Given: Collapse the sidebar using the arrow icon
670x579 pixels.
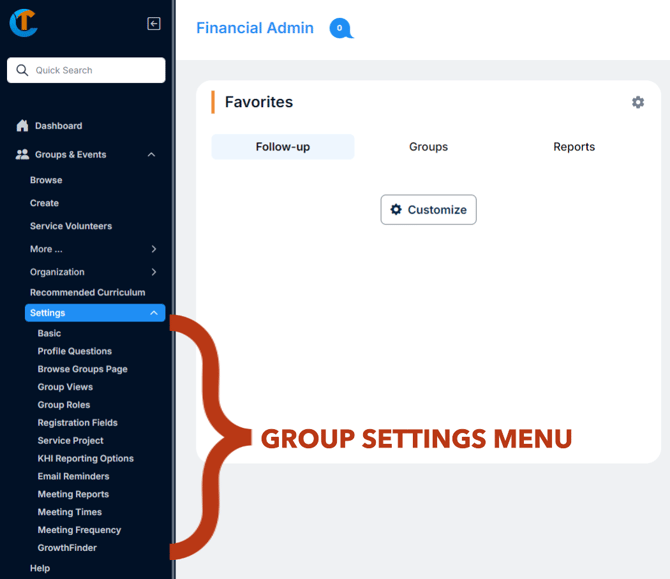Looking at the screenshot, I should pyautogui.click(x=153, y=23).
